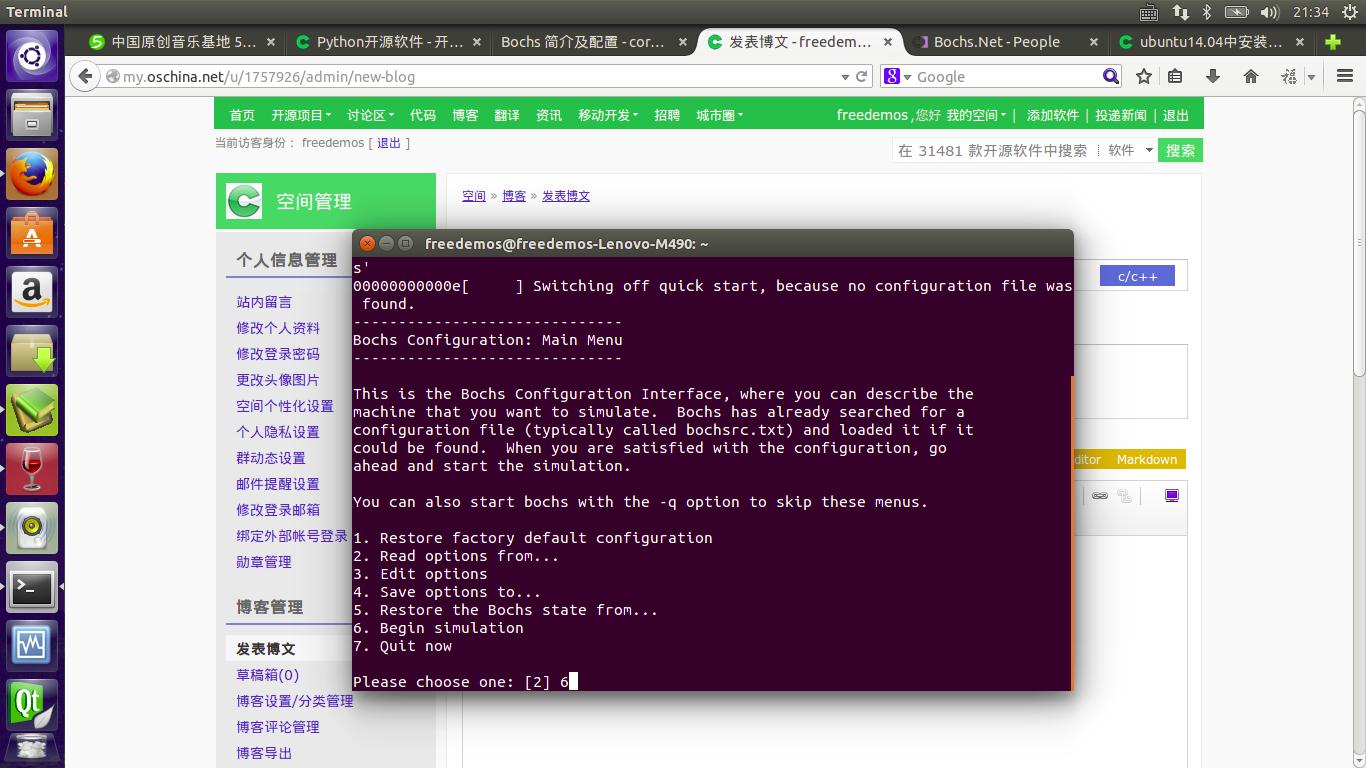Expand 讨论区 navigation dropdown

pos(371,115)
